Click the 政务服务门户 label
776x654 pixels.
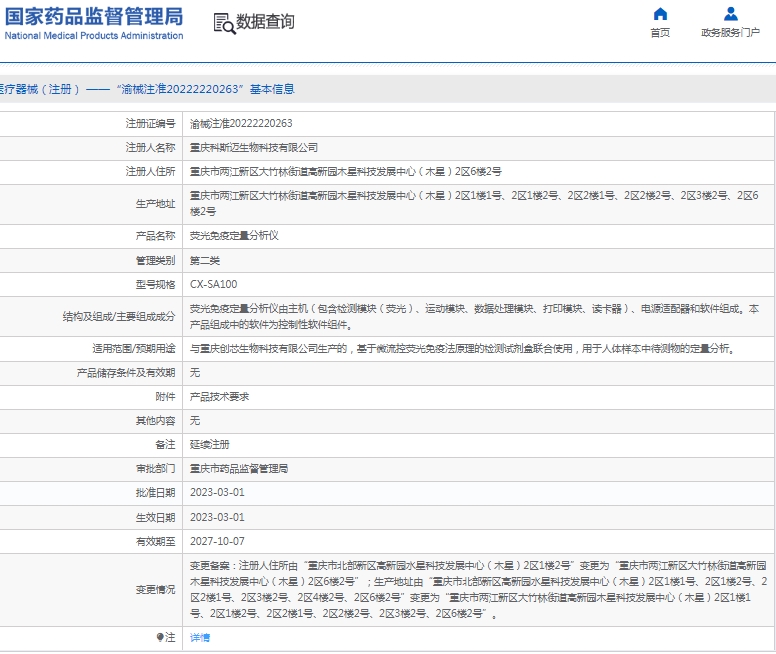730,33
